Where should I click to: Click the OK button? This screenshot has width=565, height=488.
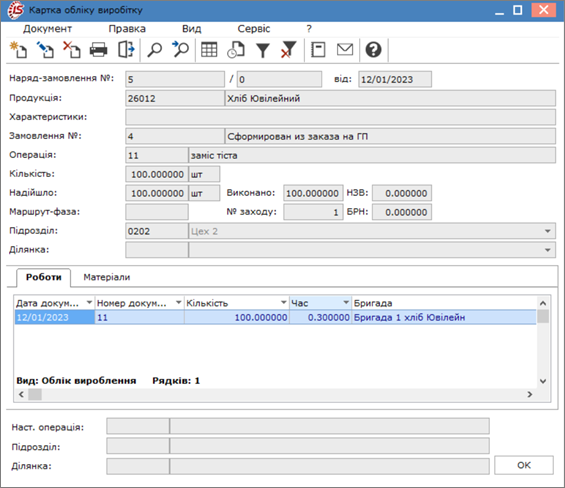click(524, 465)
